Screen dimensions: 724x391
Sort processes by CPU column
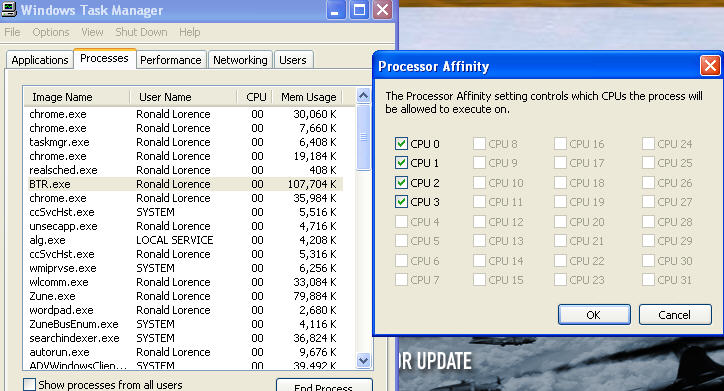click(x=255, y=97)
